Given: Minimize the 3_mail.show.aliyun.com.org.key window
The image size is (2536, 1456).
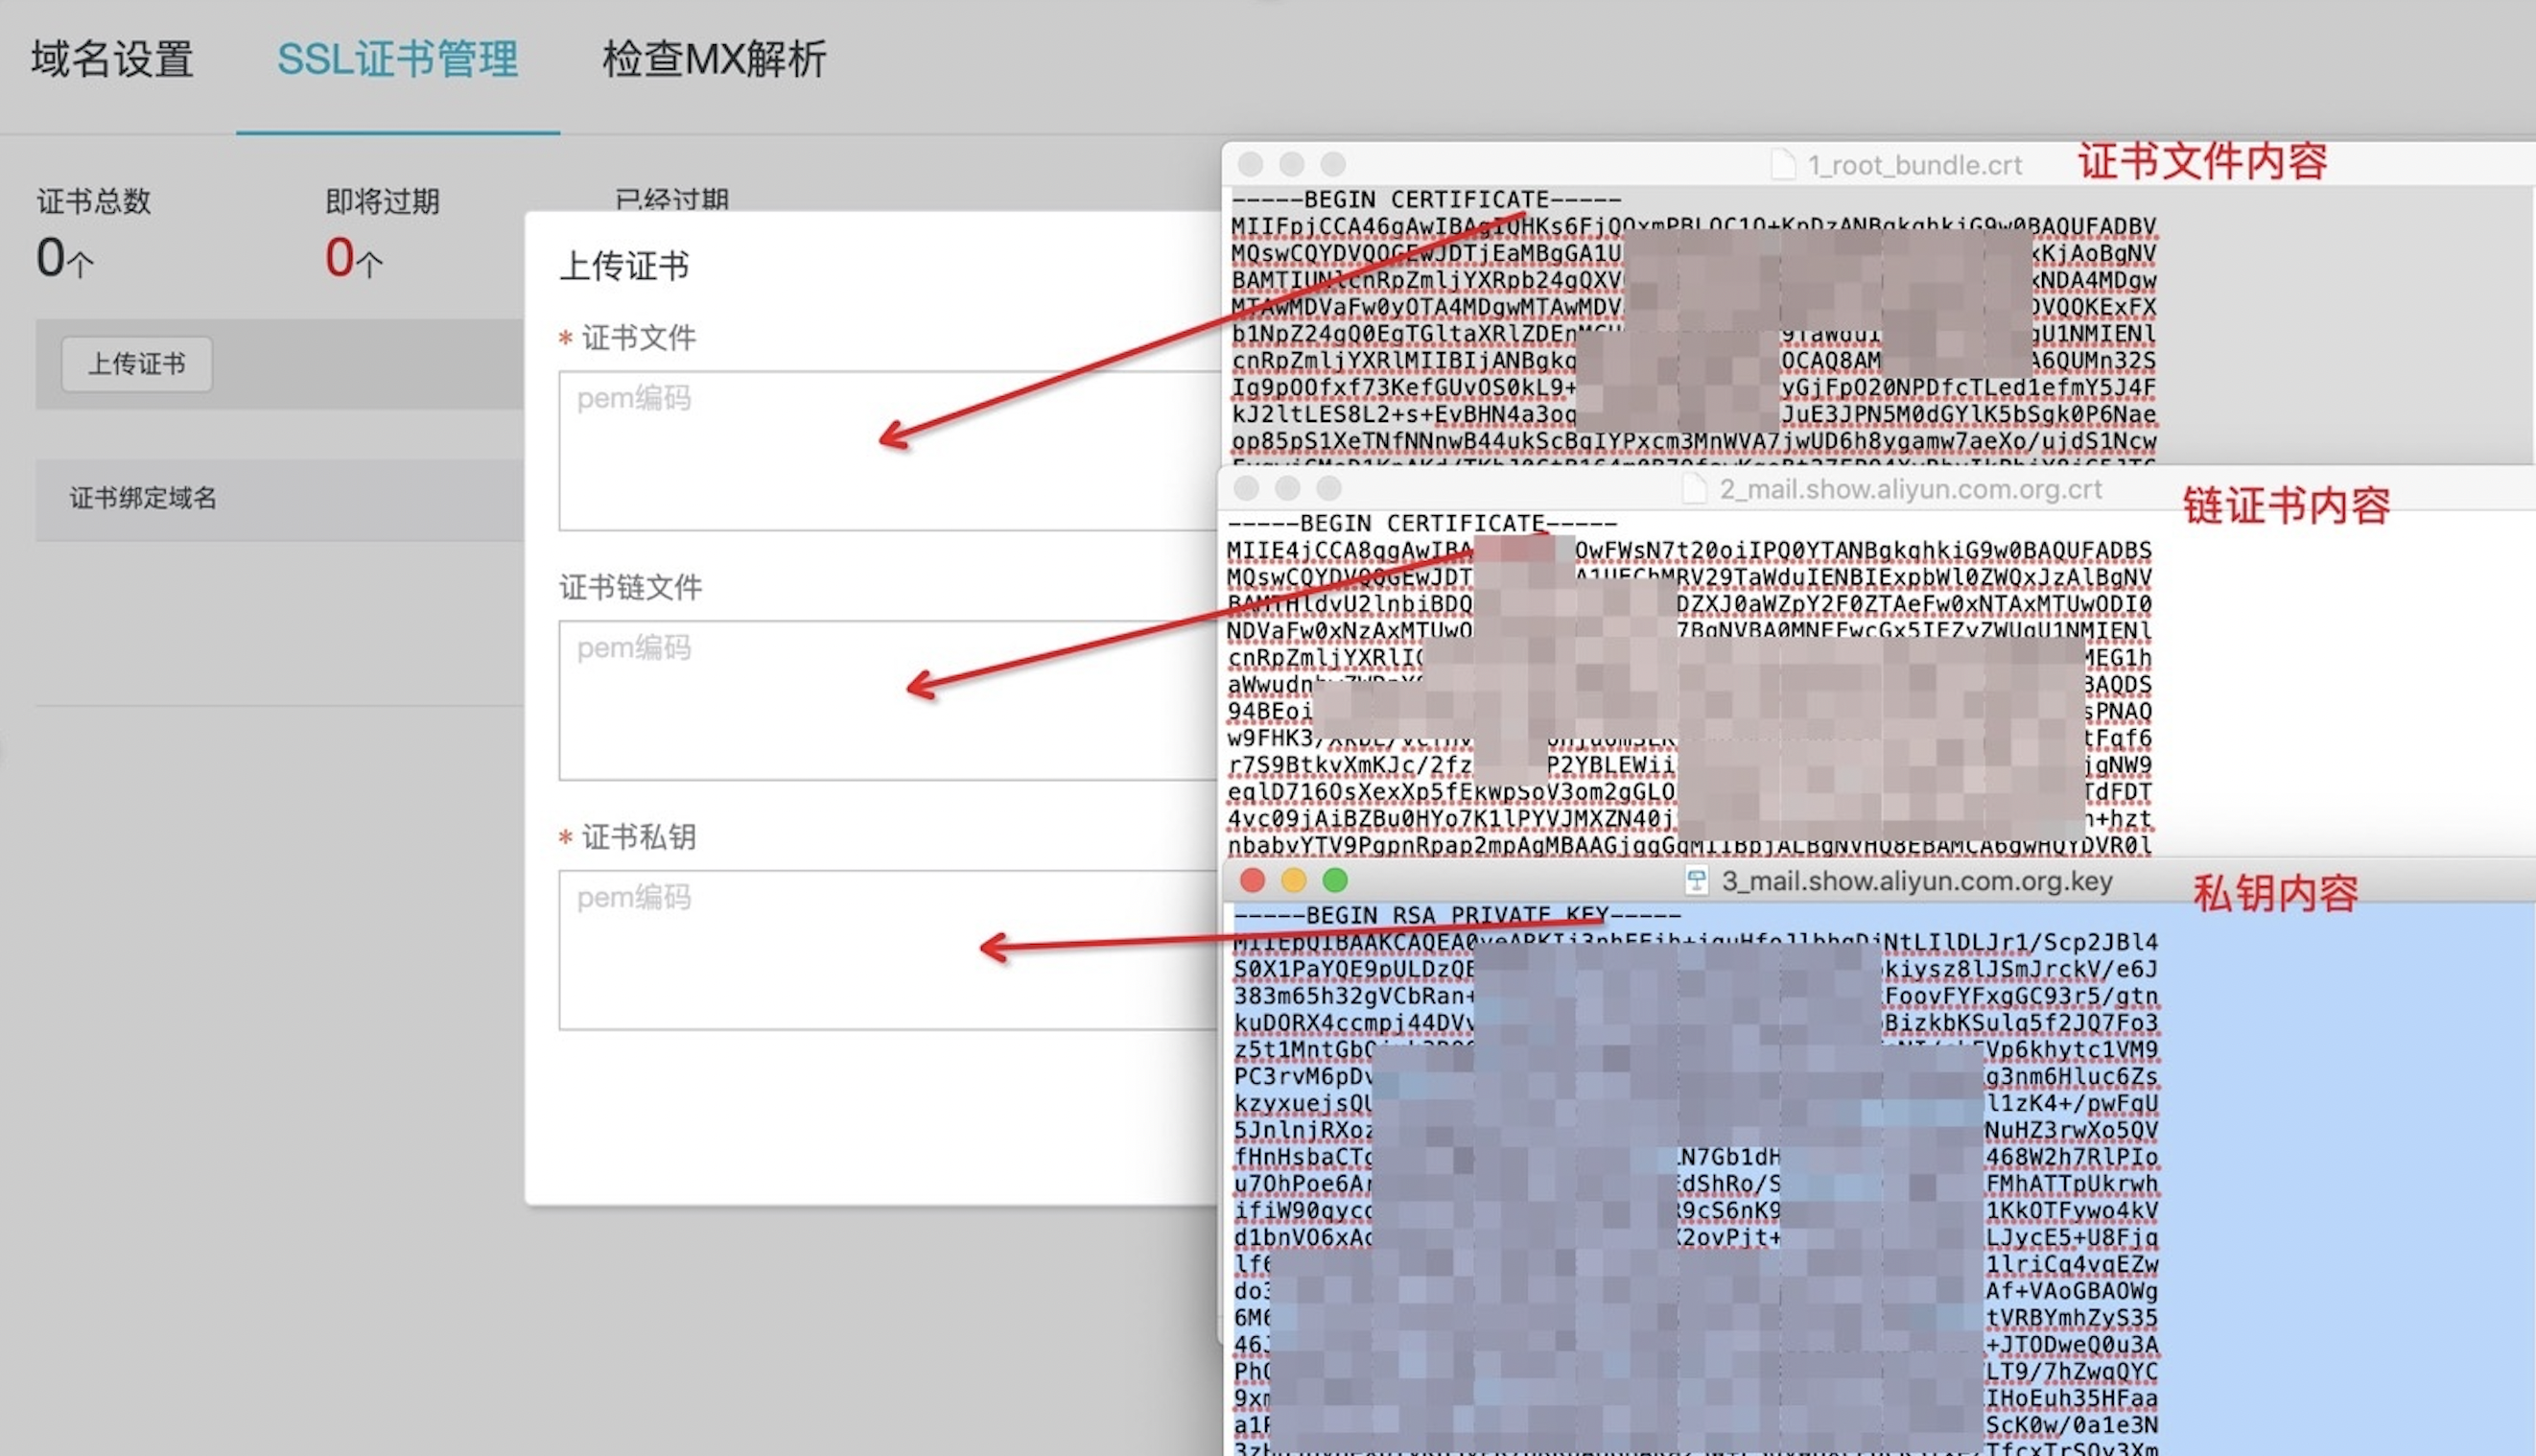Looking at the screenshot, I should 1294,880.
